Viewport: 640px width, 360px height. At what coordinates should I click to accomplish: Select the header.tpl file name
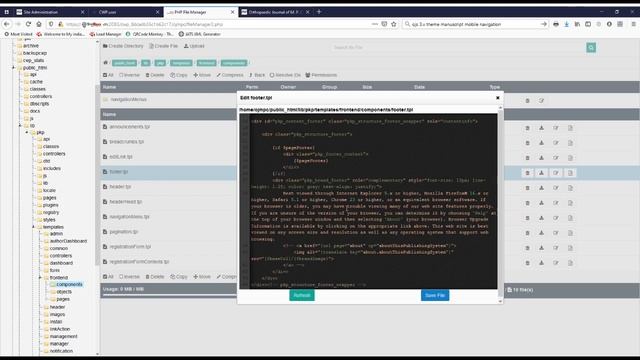[x=120, y=187]
